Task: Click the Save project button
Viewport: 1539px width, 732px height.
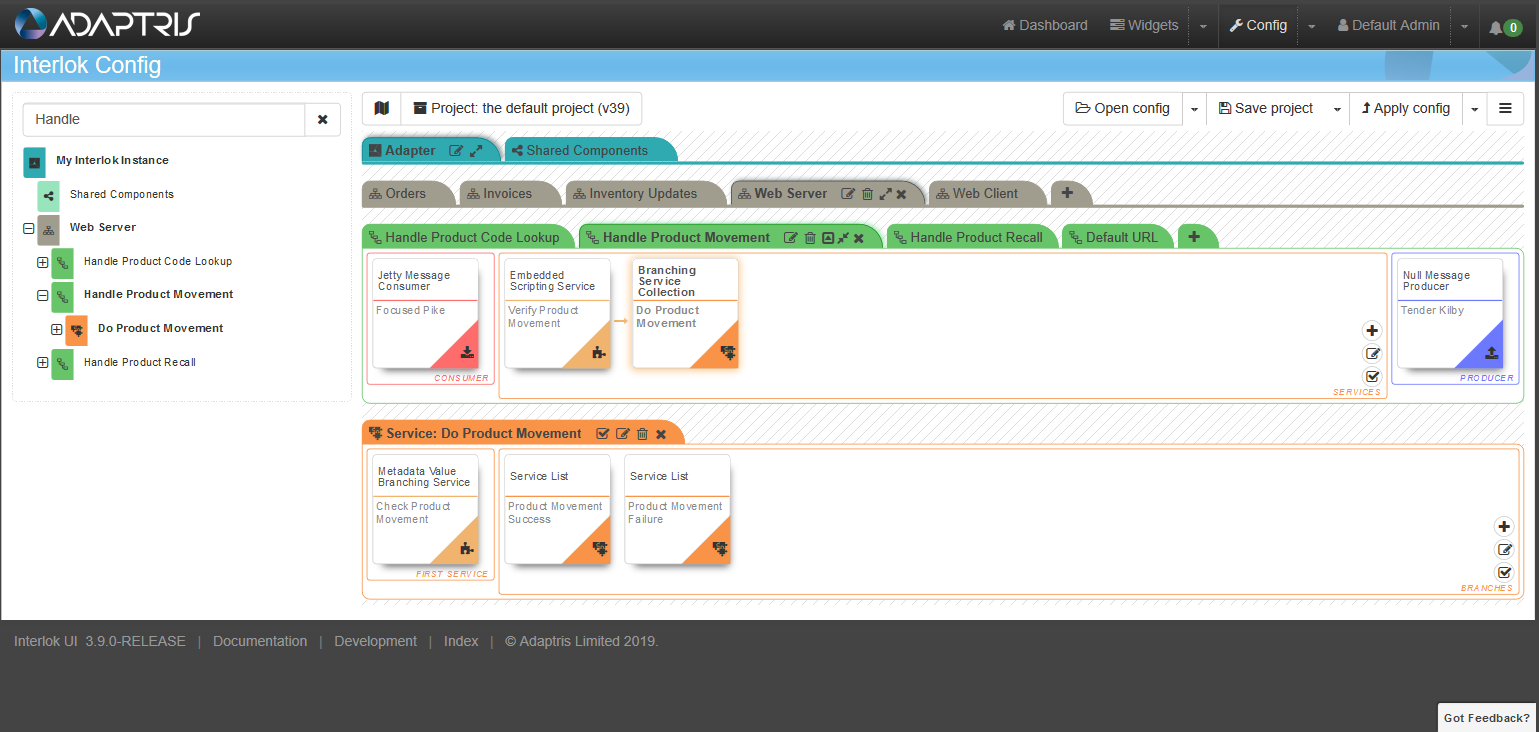Action: (1266, 108)
